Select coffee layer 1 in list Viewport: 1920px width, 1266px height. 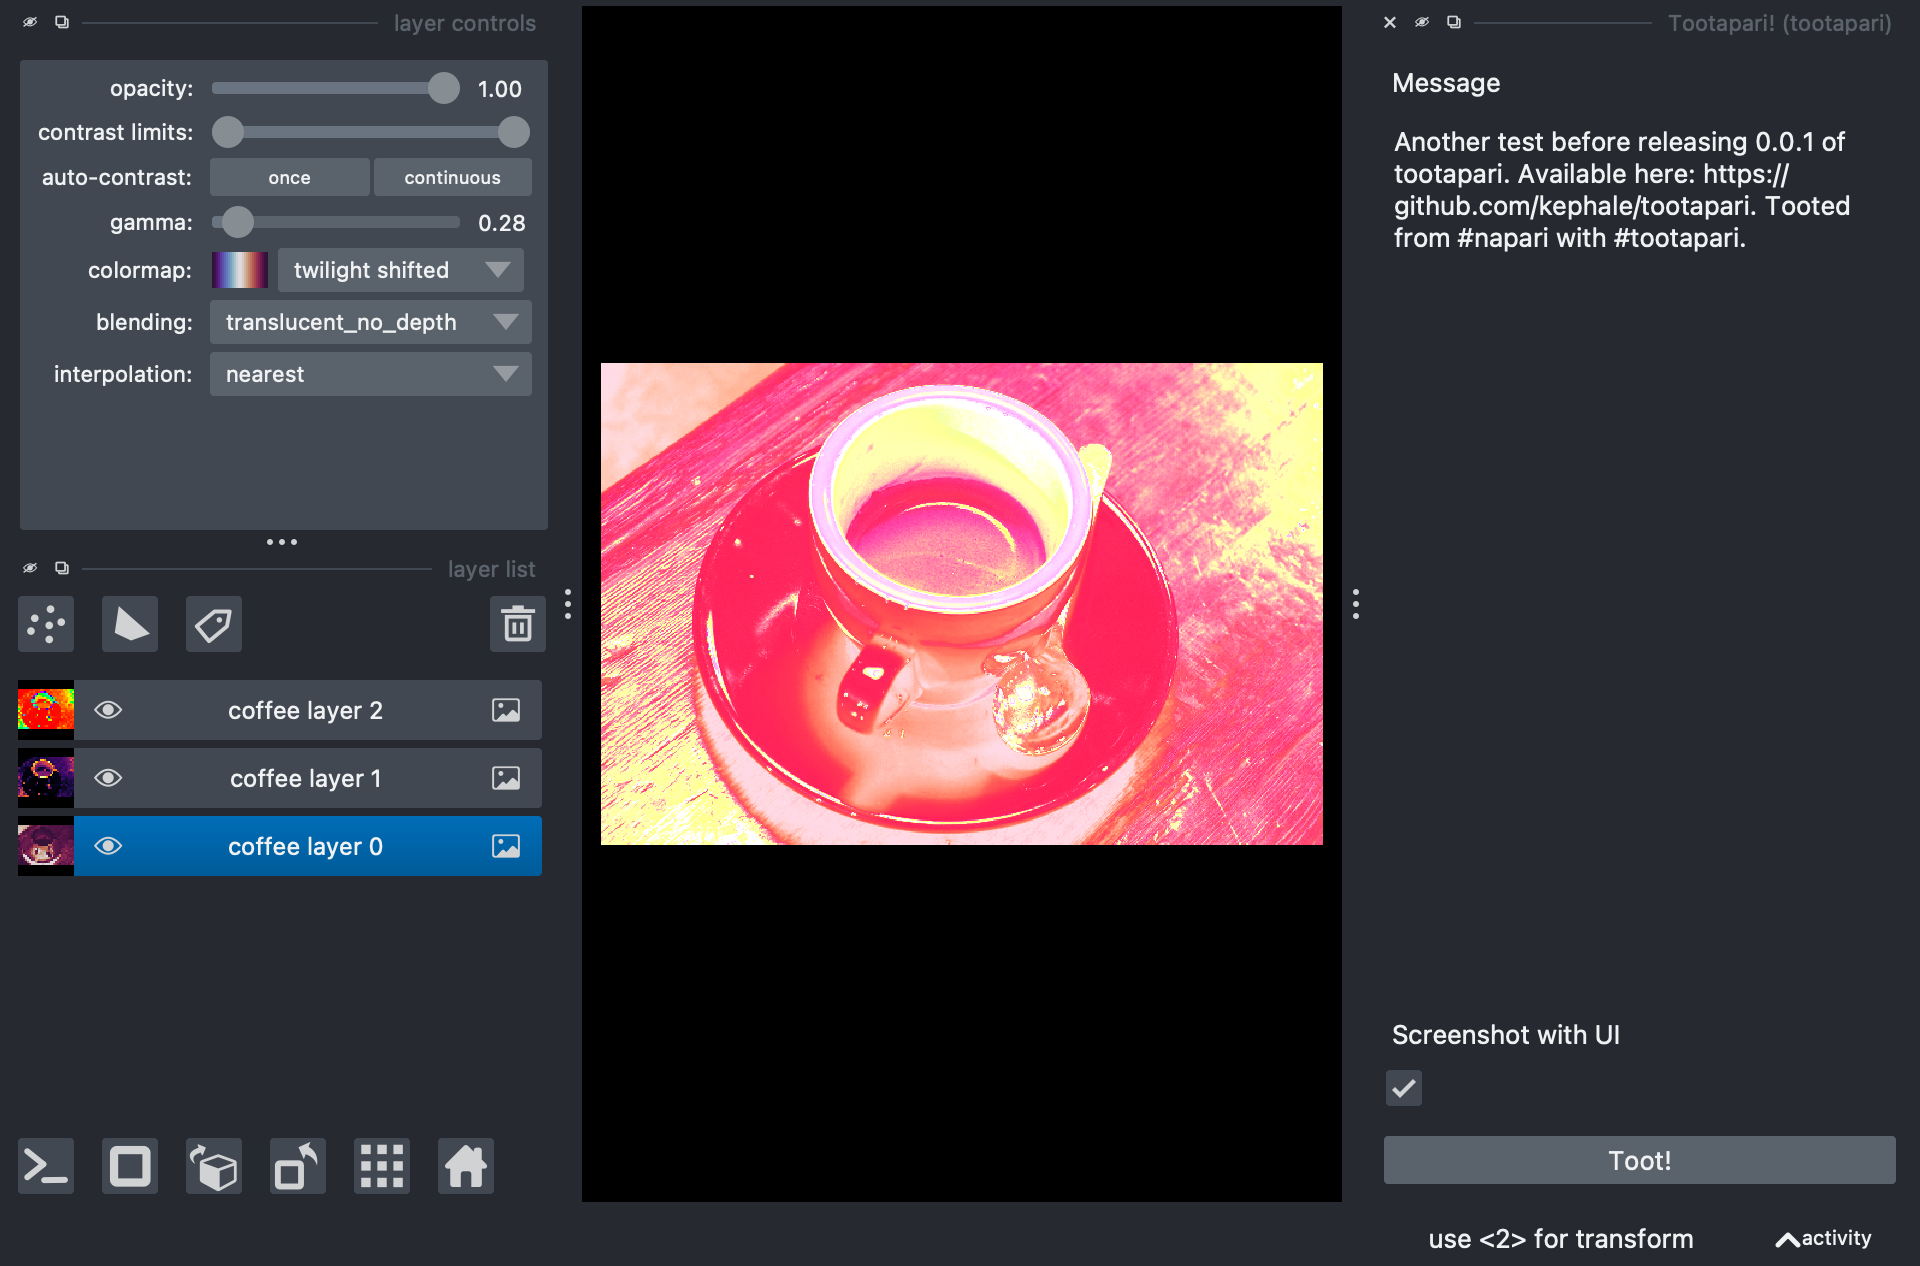(305, 778)
